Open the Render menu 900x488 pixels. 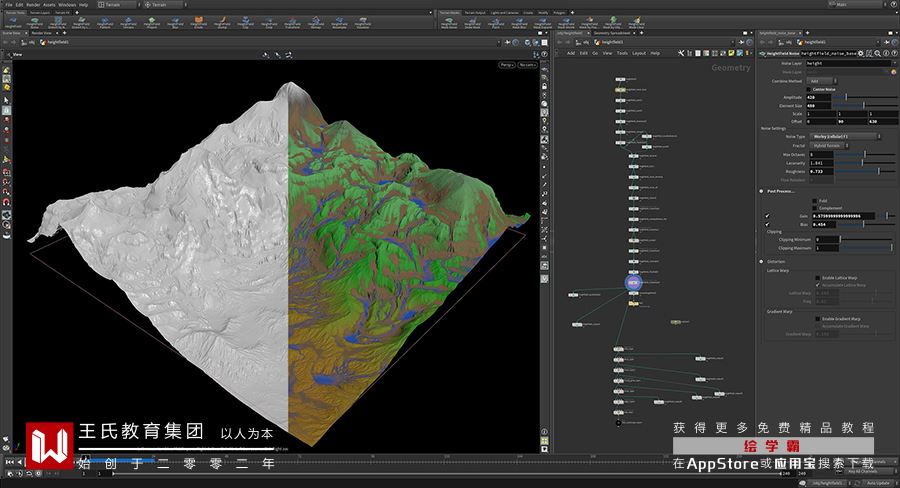(33, 4)
